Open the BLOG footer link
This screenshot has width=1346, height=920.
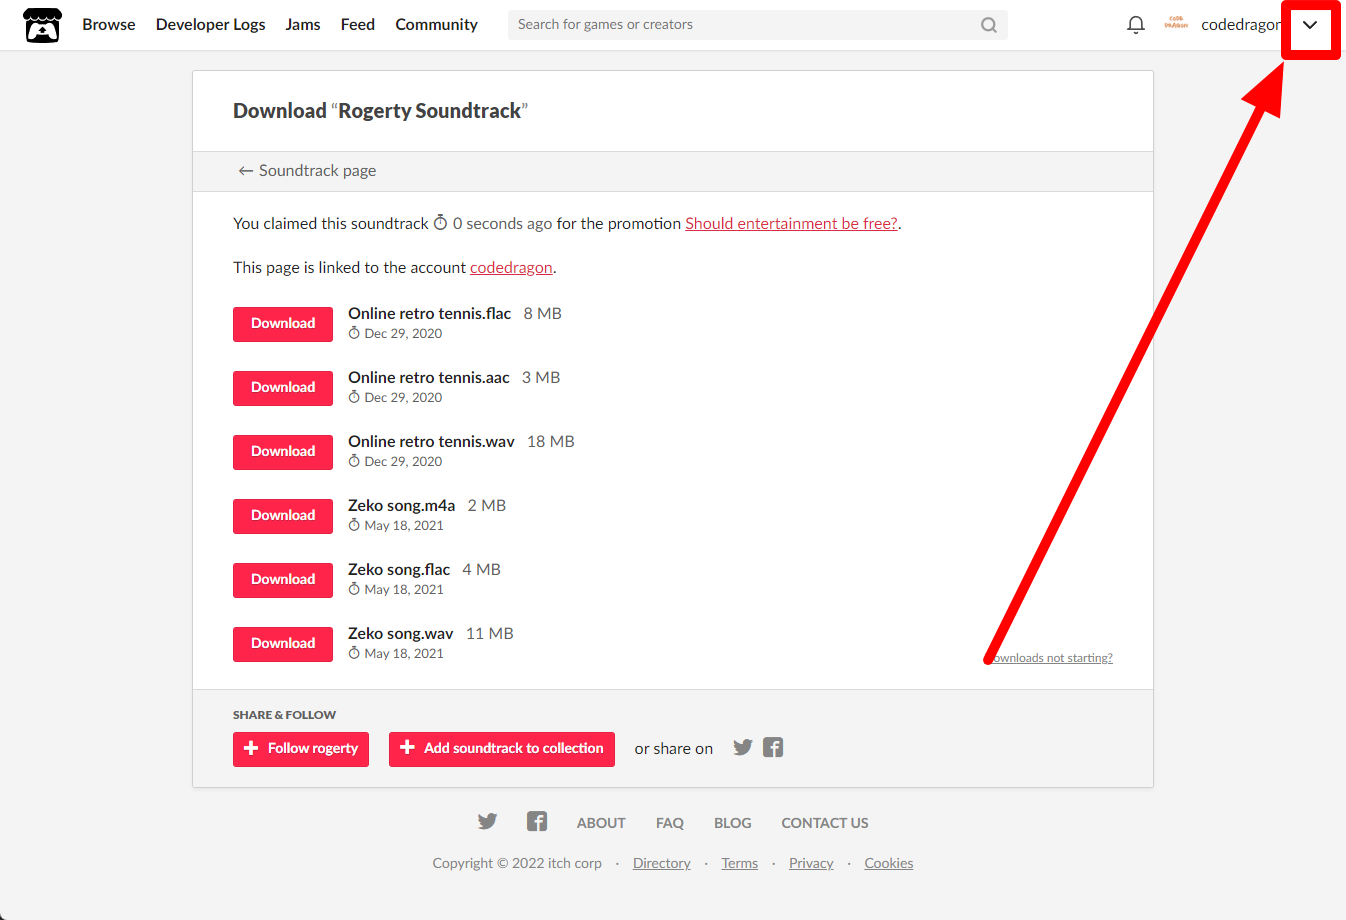pyautogui.click(x=733, y=823)
